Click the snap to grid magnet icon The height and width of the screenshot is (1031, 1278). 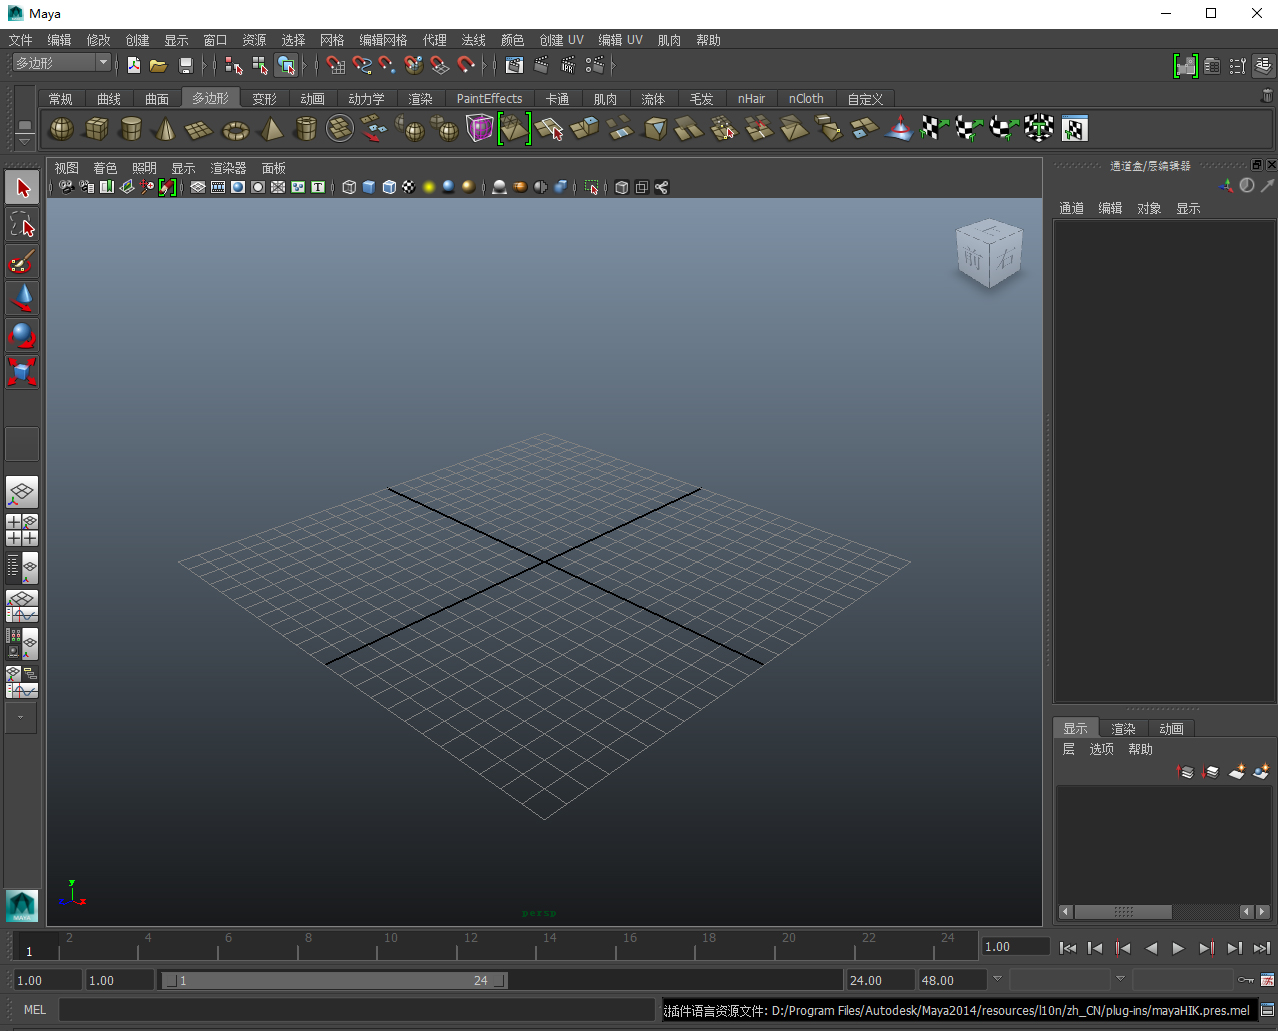click(x=336, y=65)
